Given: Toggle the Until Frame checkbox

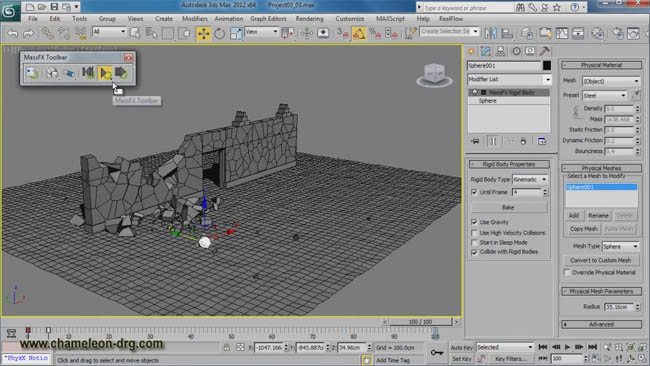Looking at the screenshot, I should pos(474,192).
